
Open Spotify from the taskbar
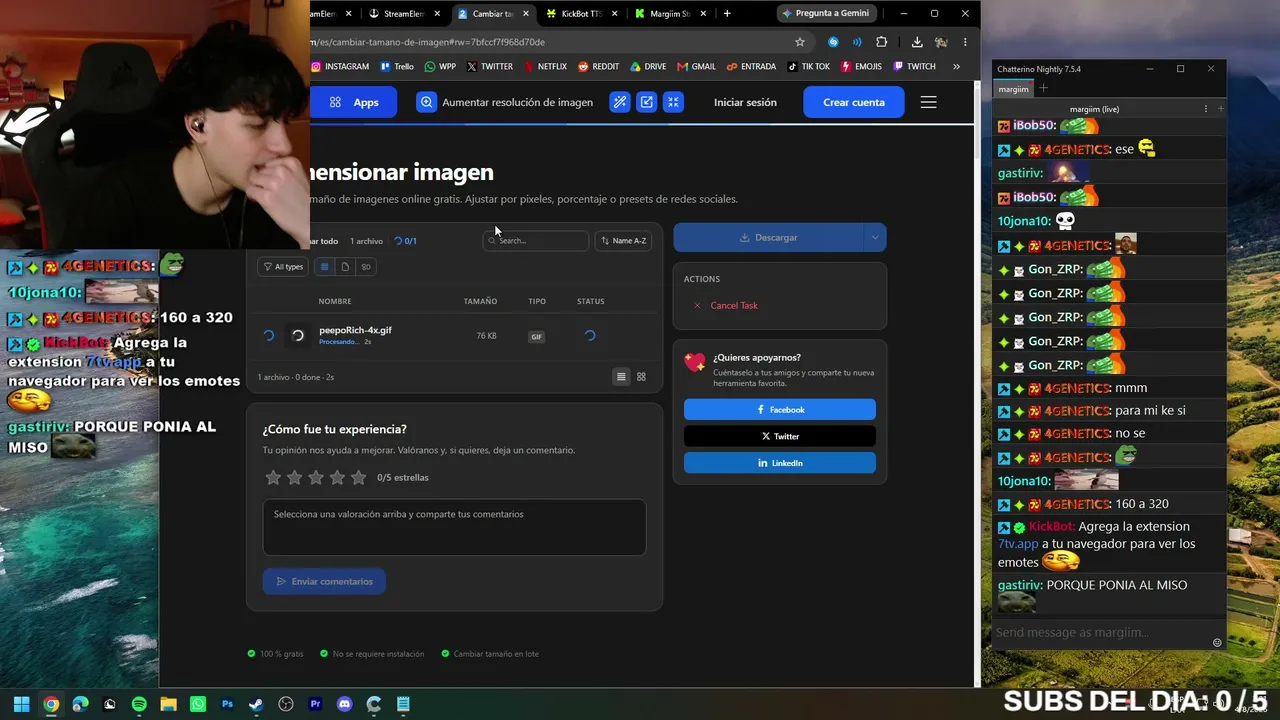point(139,704)
